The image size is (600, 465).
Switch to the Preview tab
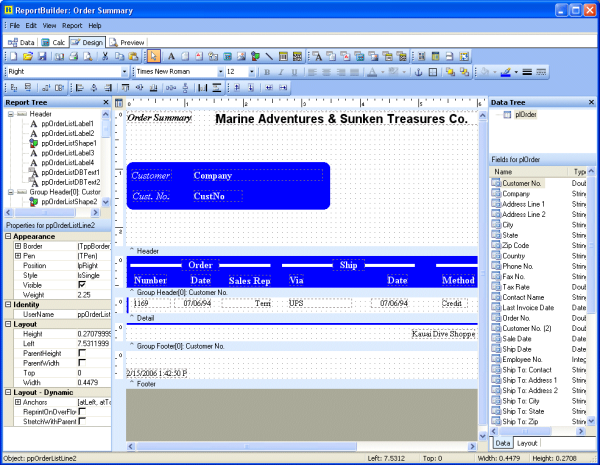(127, 43)
